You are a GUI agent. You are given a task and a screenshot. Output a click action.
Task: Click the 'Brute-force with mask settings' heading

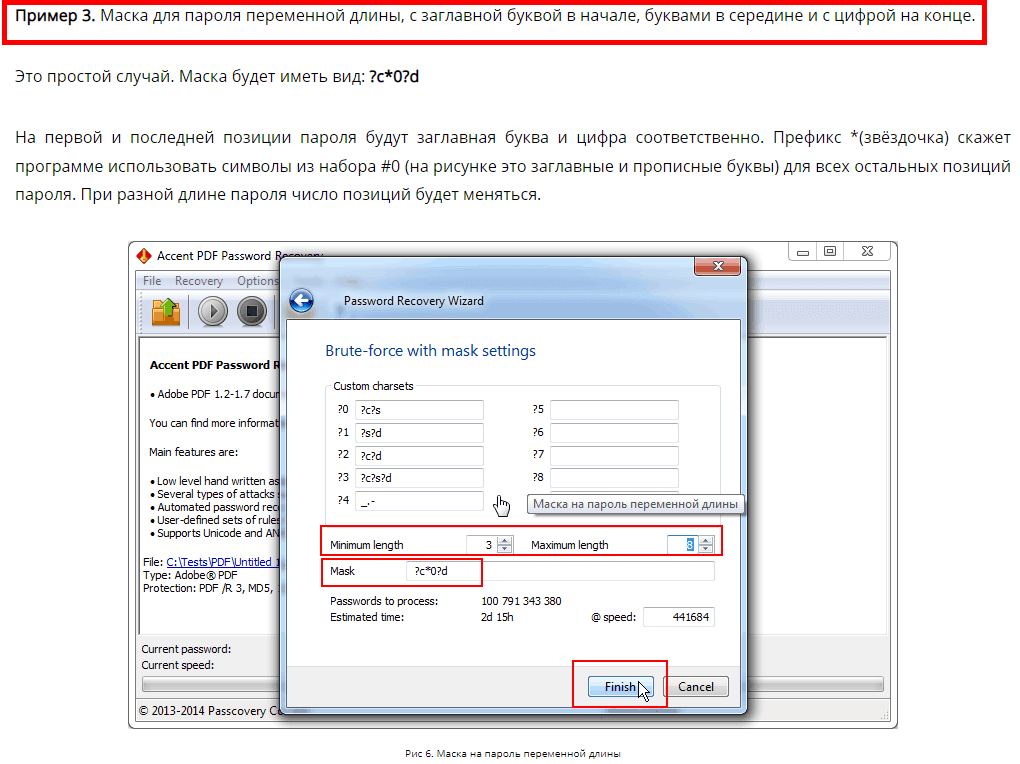tap(431, 351)
